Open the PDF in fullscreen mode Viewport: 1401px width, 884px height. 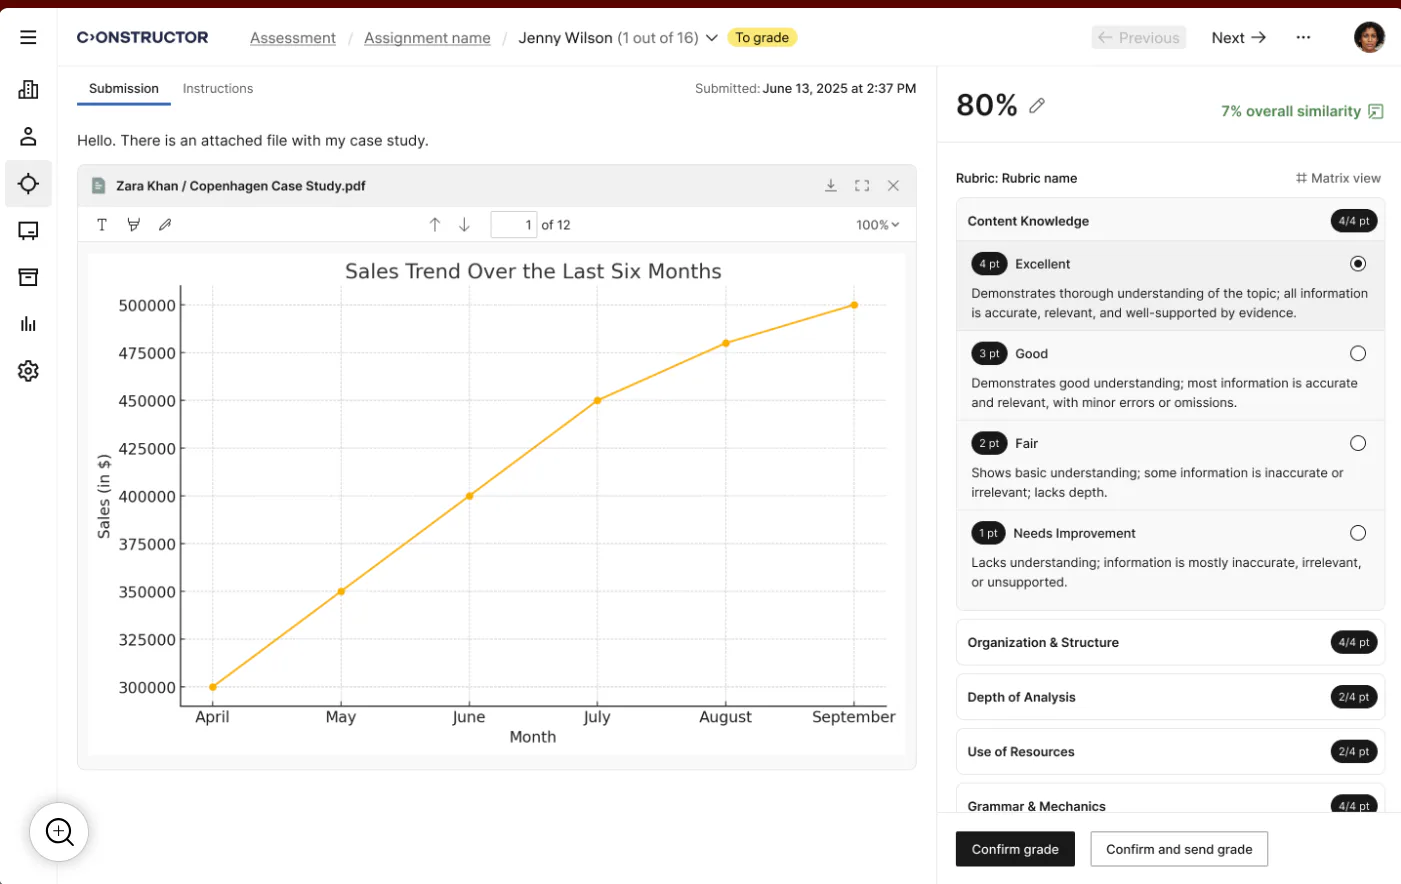(x=862, y=186)
